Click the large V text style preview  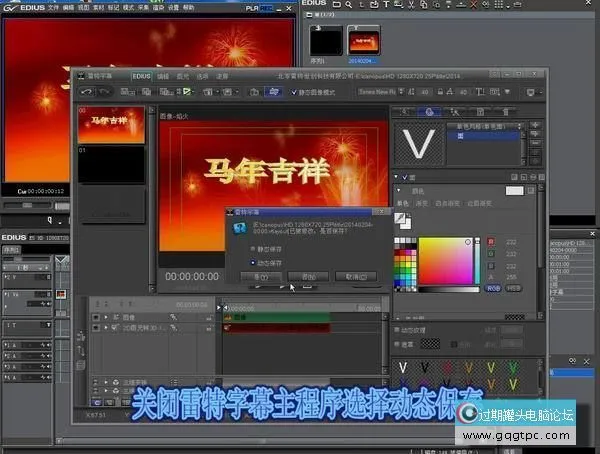[x=417, y=143]
